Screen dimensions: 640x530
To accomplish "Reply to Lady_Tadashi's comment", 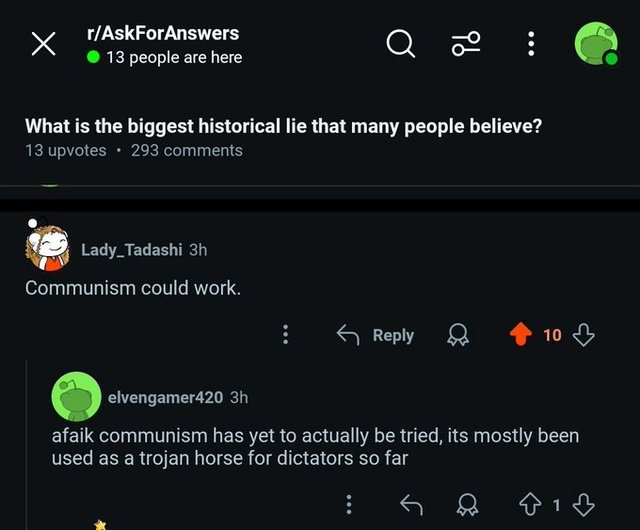I will 375,335.
